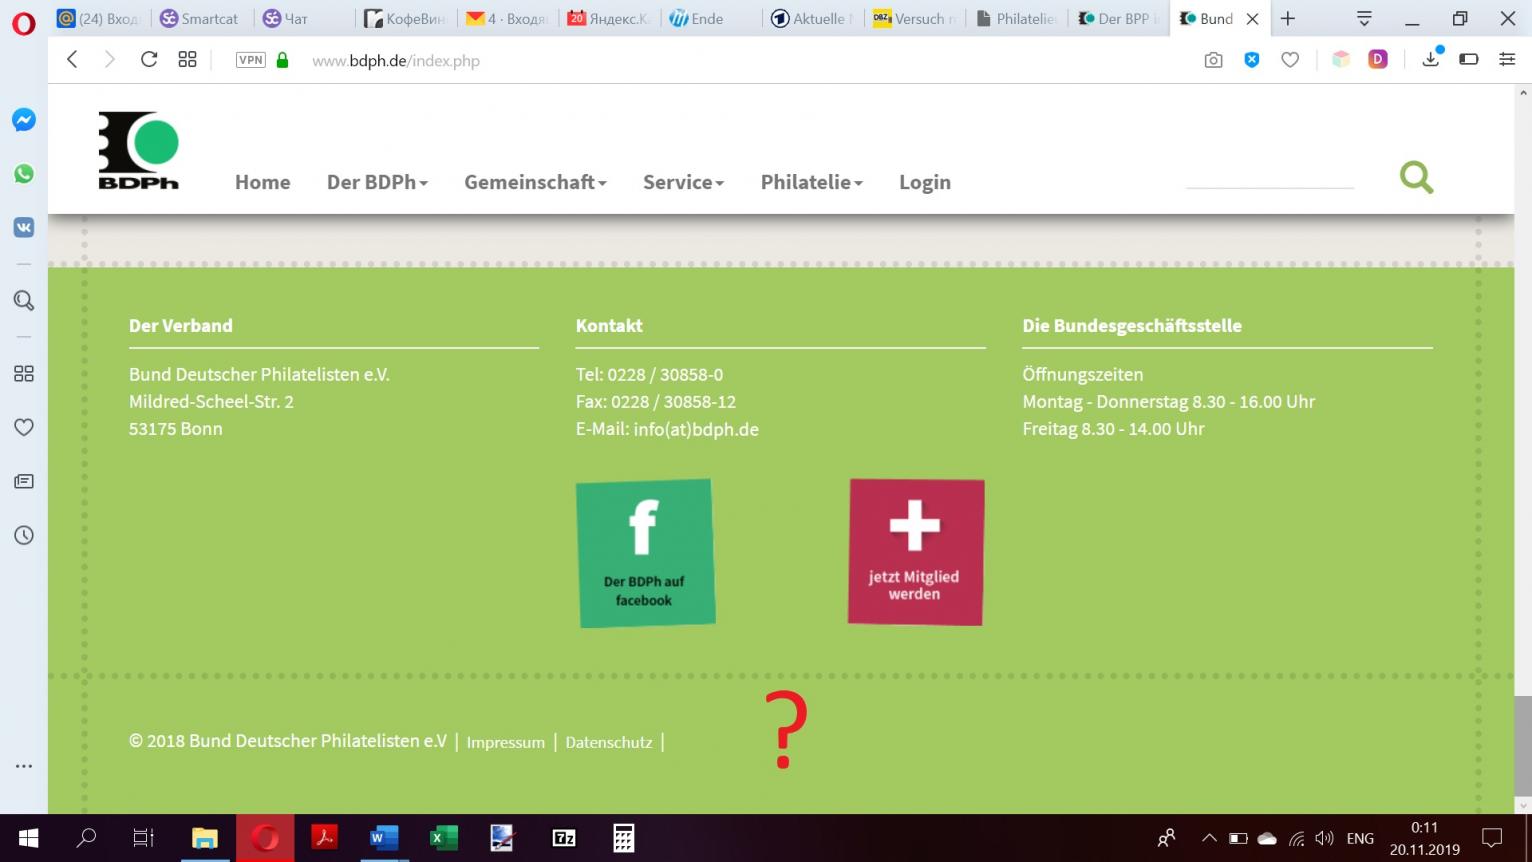Expand the Der BDPh dropdown
Image resolution: width=1532 pixels, height=862 pixels.
(x=377, y=182)
